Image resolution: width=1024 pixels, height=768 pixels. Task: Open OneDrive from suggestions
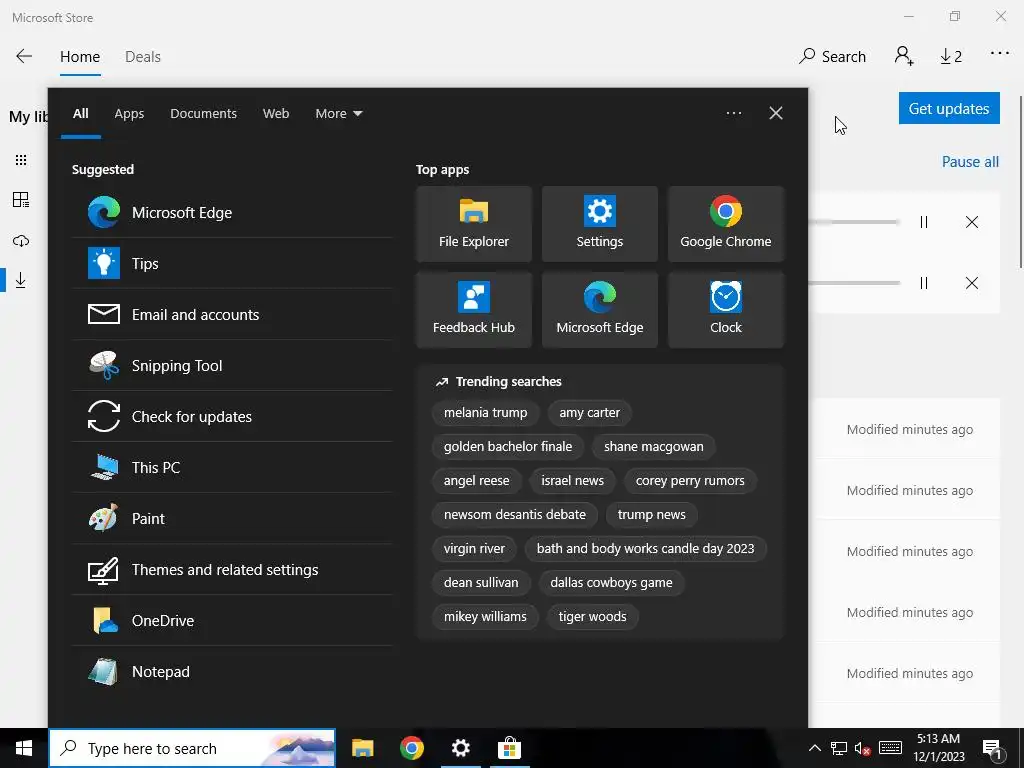tap(232, 620)
